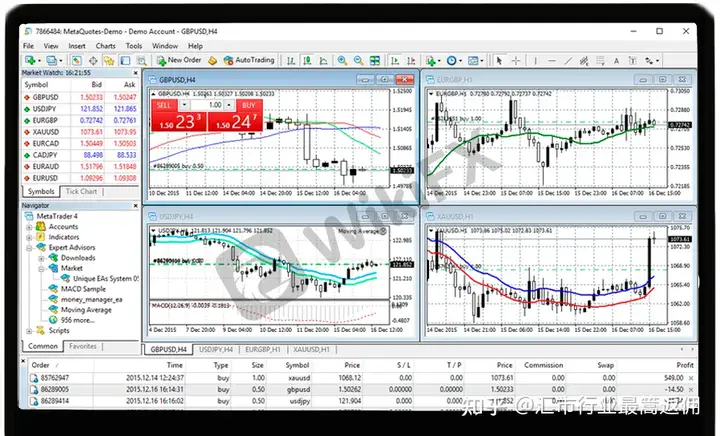Click the 1.00 volume field on GBPUSD chart
720x436 pixels.
[x=207, y=105]
